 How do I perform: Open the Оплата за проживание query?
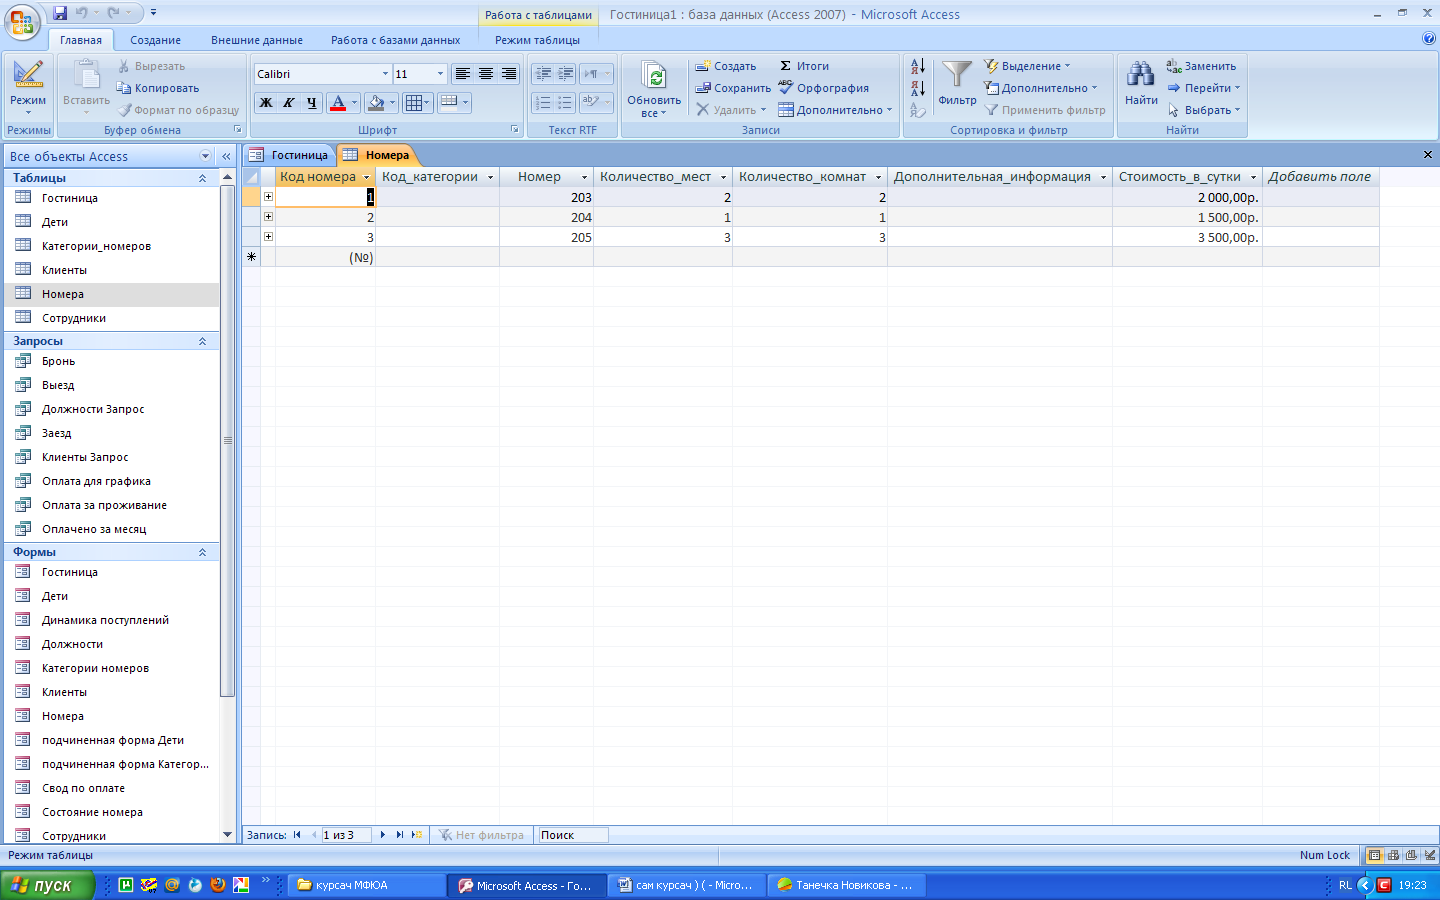click(x=112, y=505)
